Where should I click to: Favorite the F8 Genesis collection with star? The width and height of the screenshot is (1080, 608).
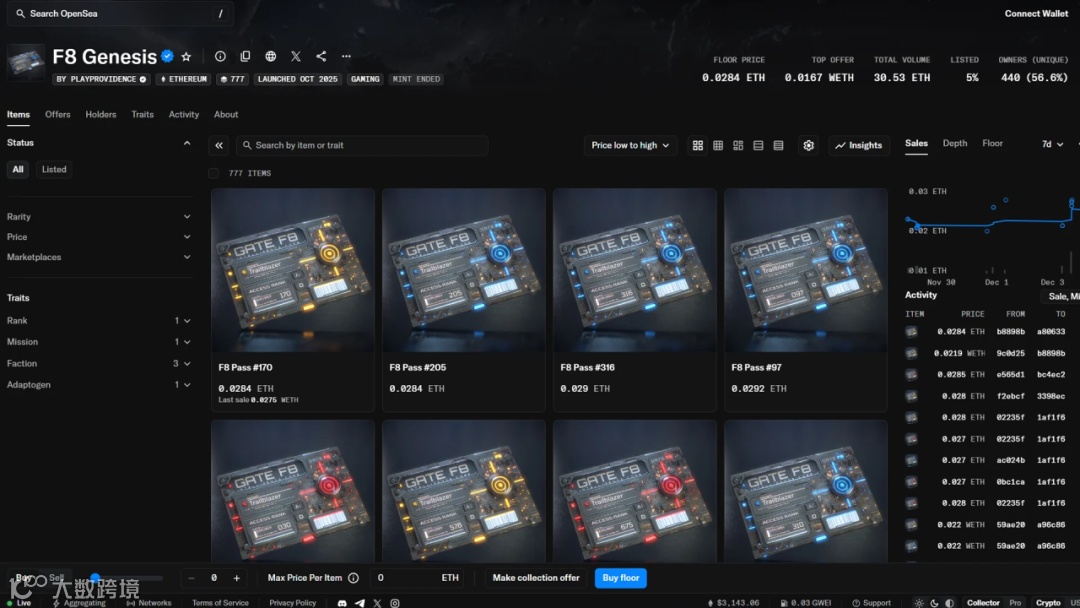[x=186, y=57]
